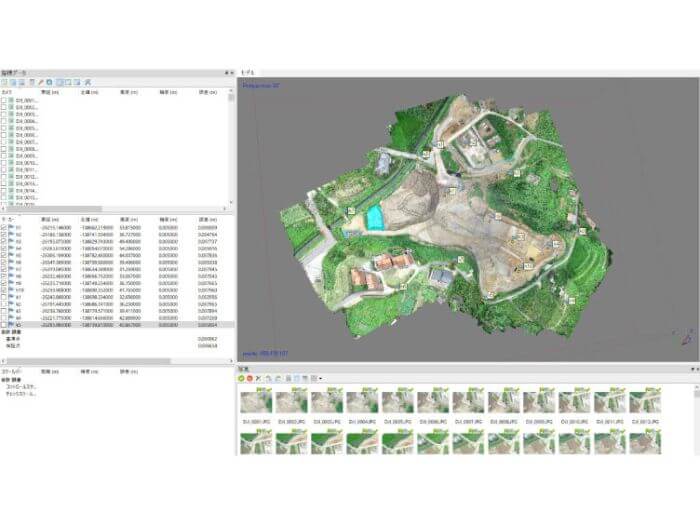Click the cyan shape polygon on the model
The image size is (700, 525).
(x=374, y=216)
